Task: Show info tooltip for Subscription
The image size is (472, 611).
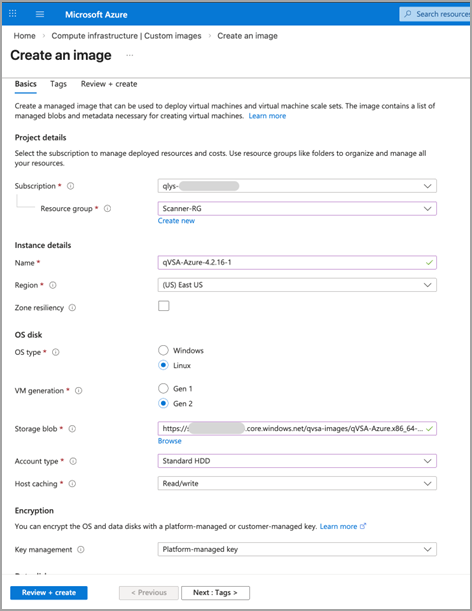Action: (x=71, y=186)
